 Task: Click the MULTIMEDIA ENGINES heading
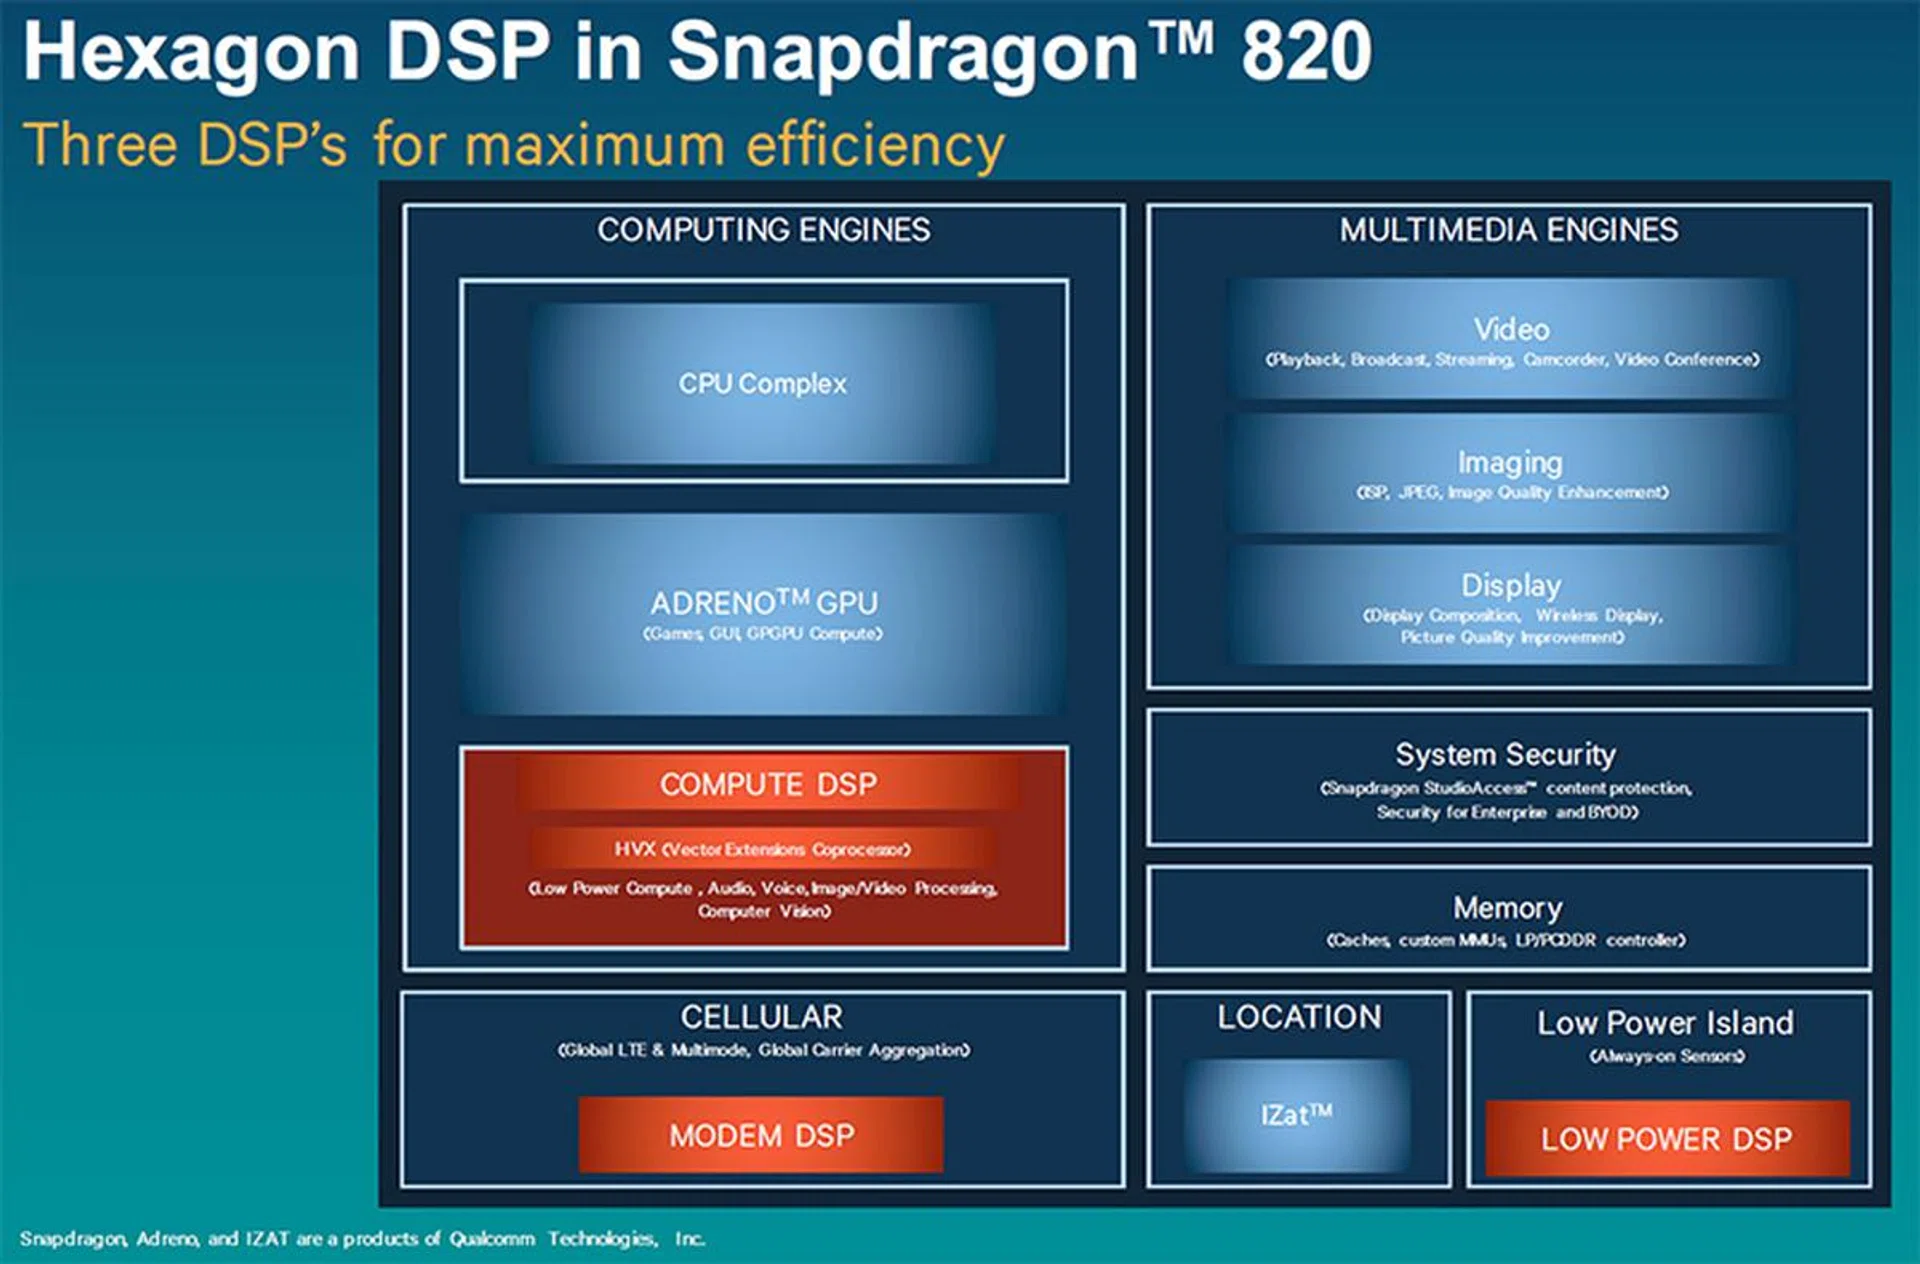pyautogui.click(x=1508, y=230)
